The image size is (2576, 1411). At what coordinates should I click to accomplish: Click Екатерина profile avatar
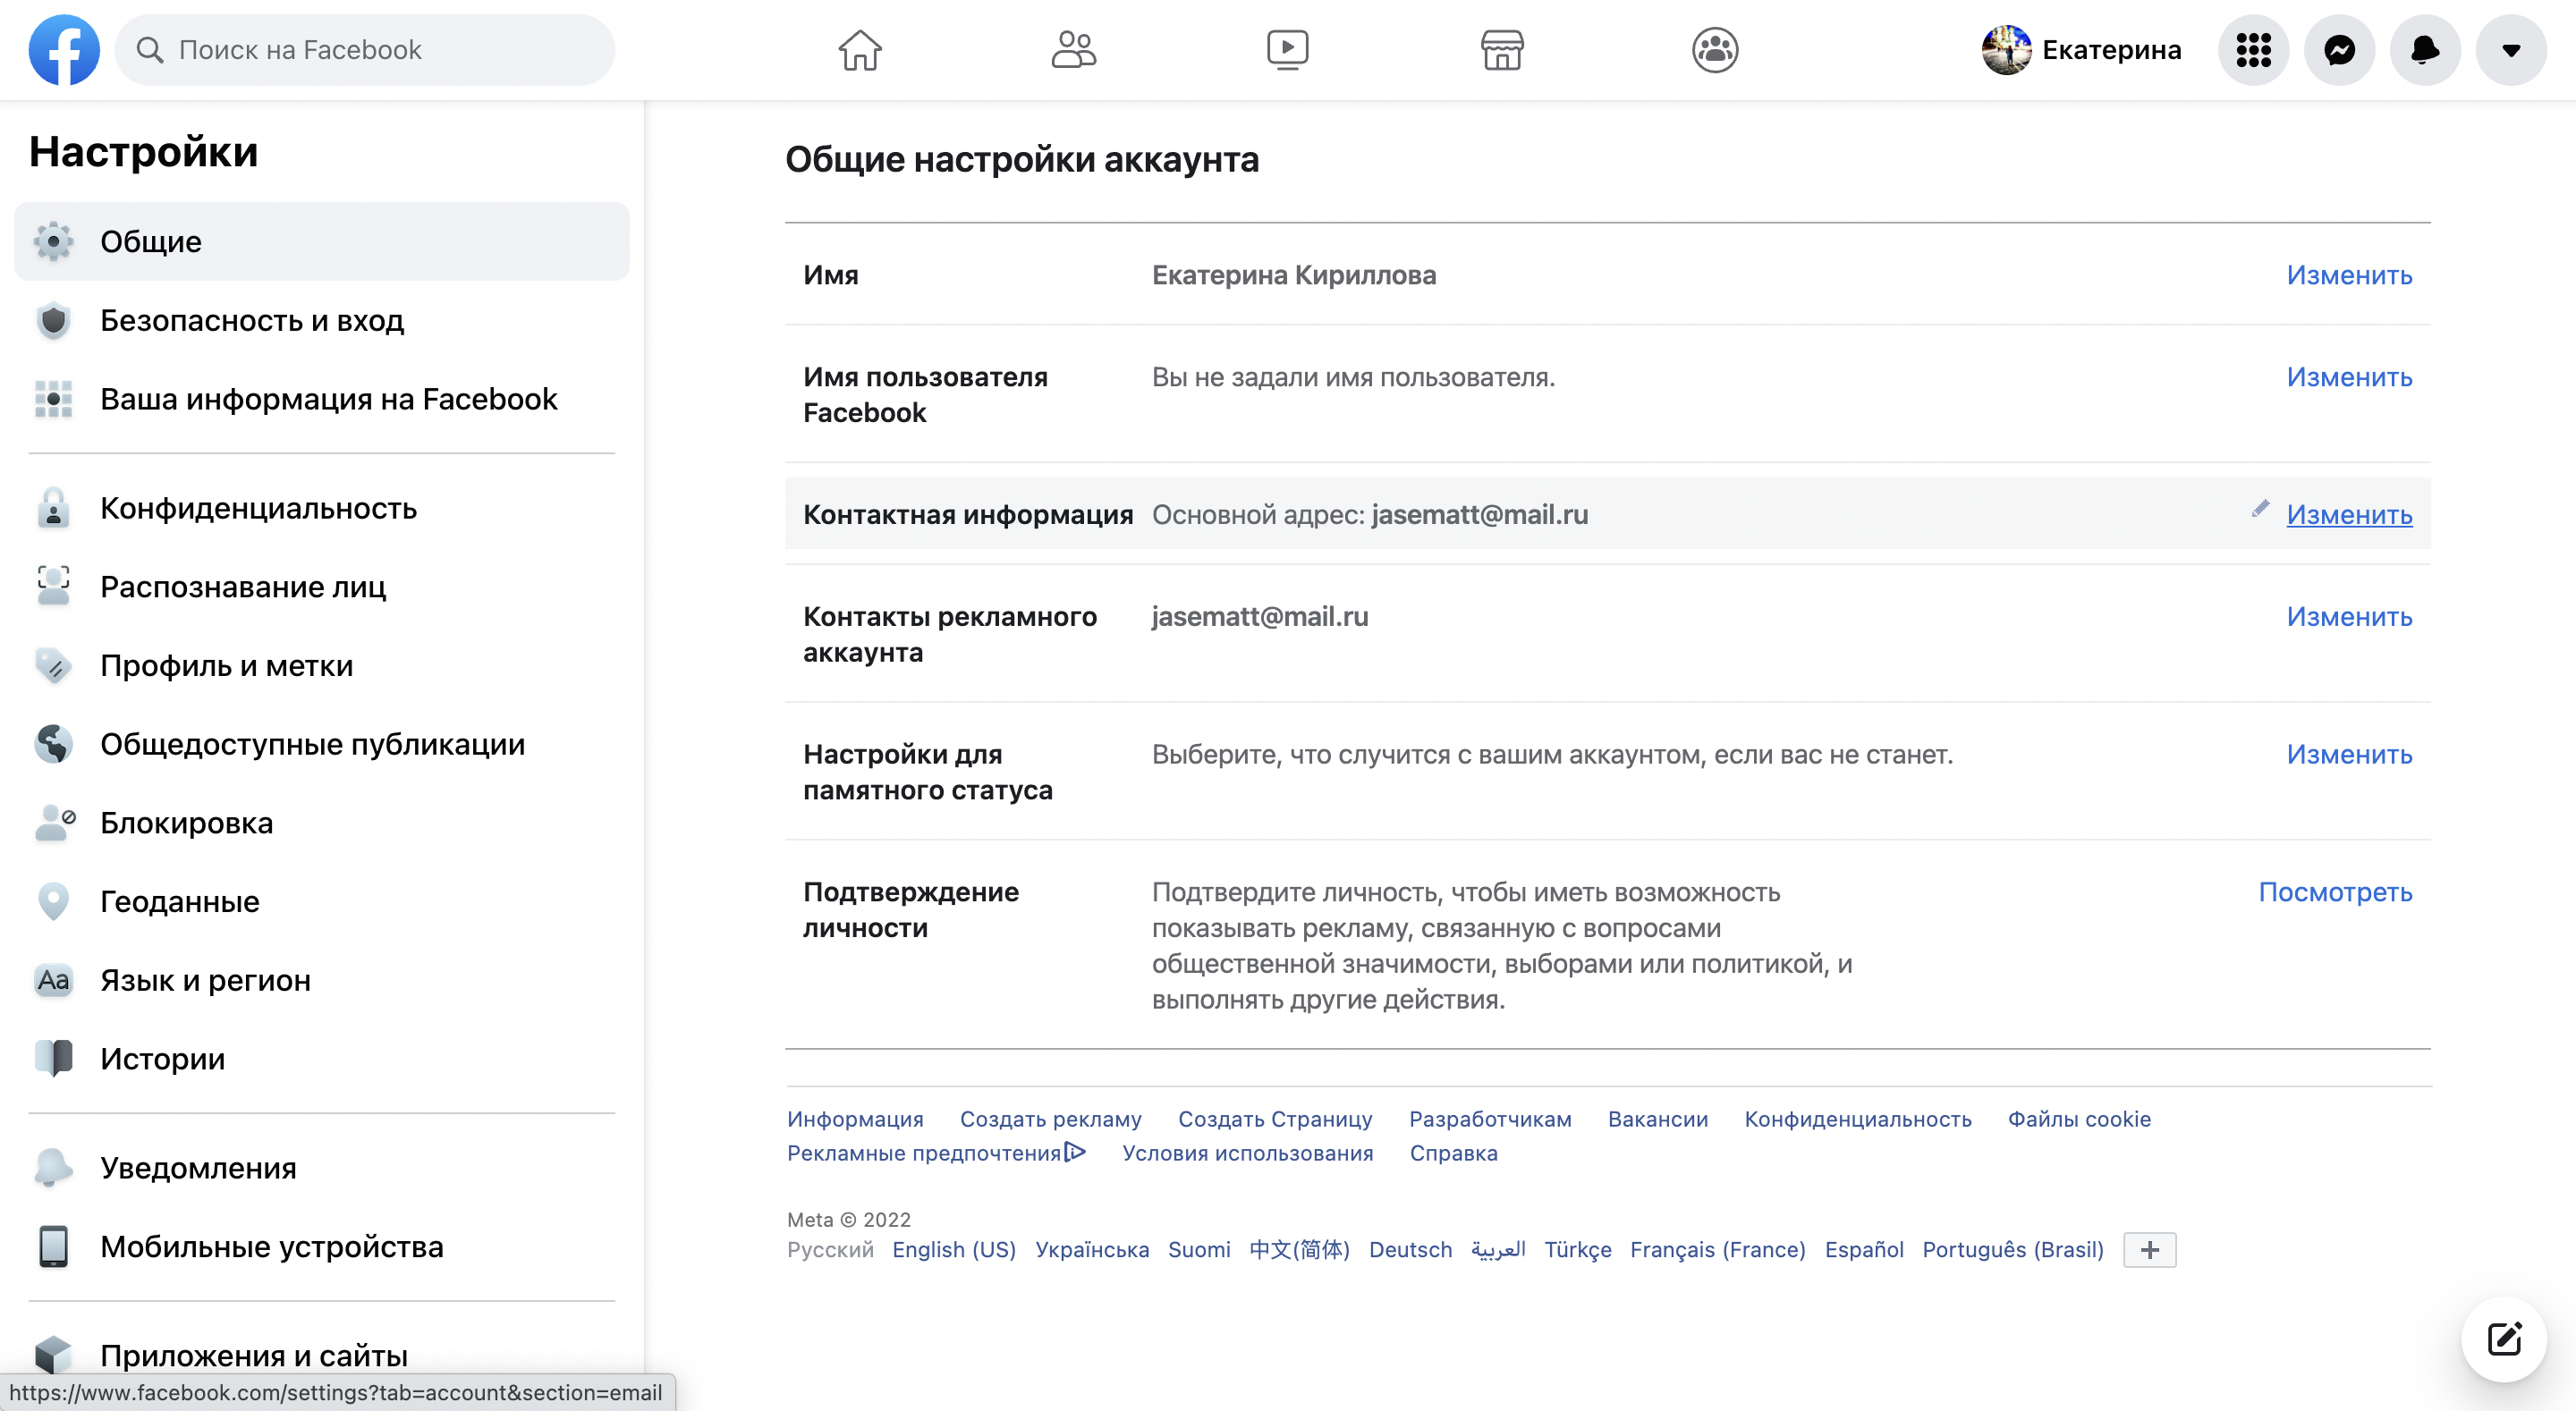(x=2006, y=50)
